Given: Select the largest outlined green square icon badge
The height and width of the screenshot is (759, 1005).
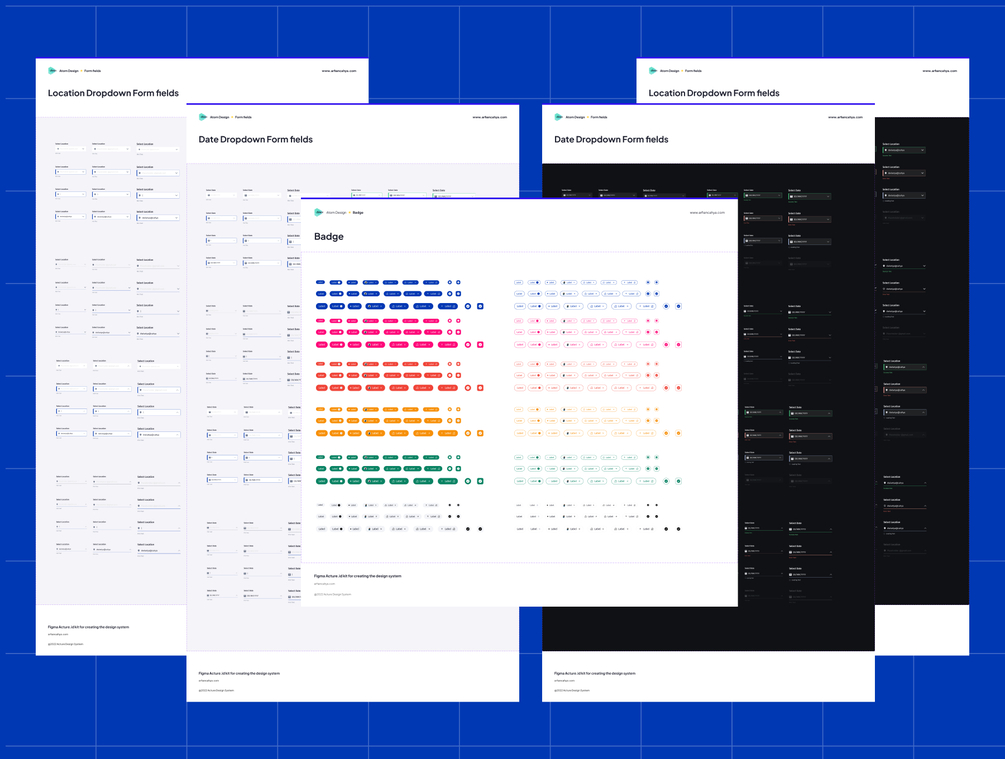Looking at the screenshot, I should [678, 481].
